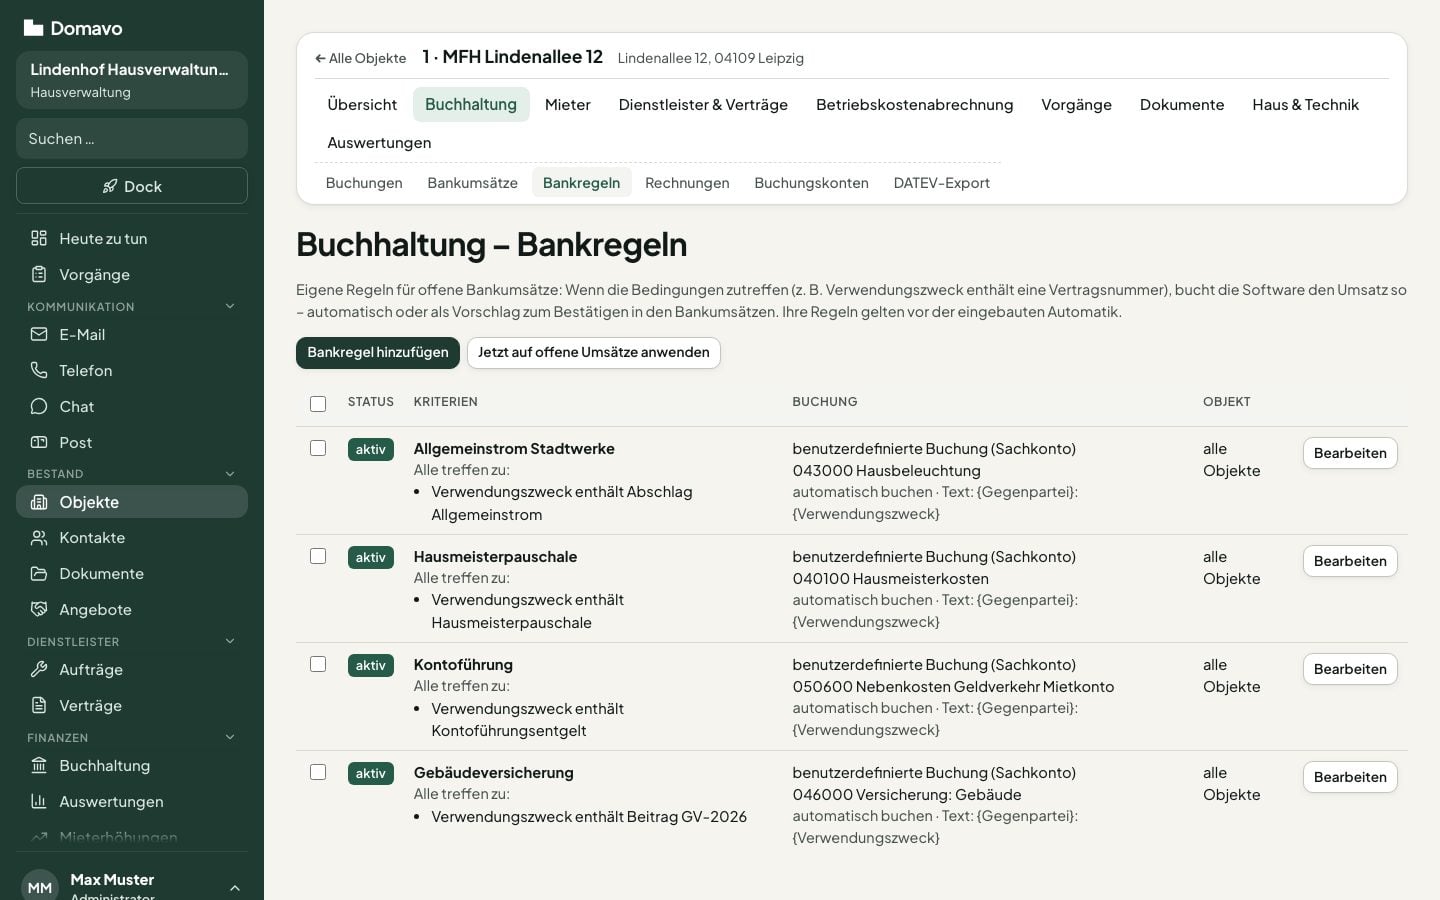
Task: Click the Bankregel hinzufügen button
Action: (x=378, y=353)
